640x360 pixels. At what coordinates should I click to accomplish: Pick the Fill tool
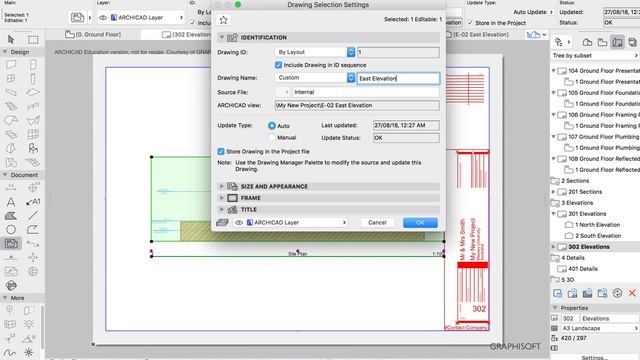pyautogui.click(x=11, y=216)
